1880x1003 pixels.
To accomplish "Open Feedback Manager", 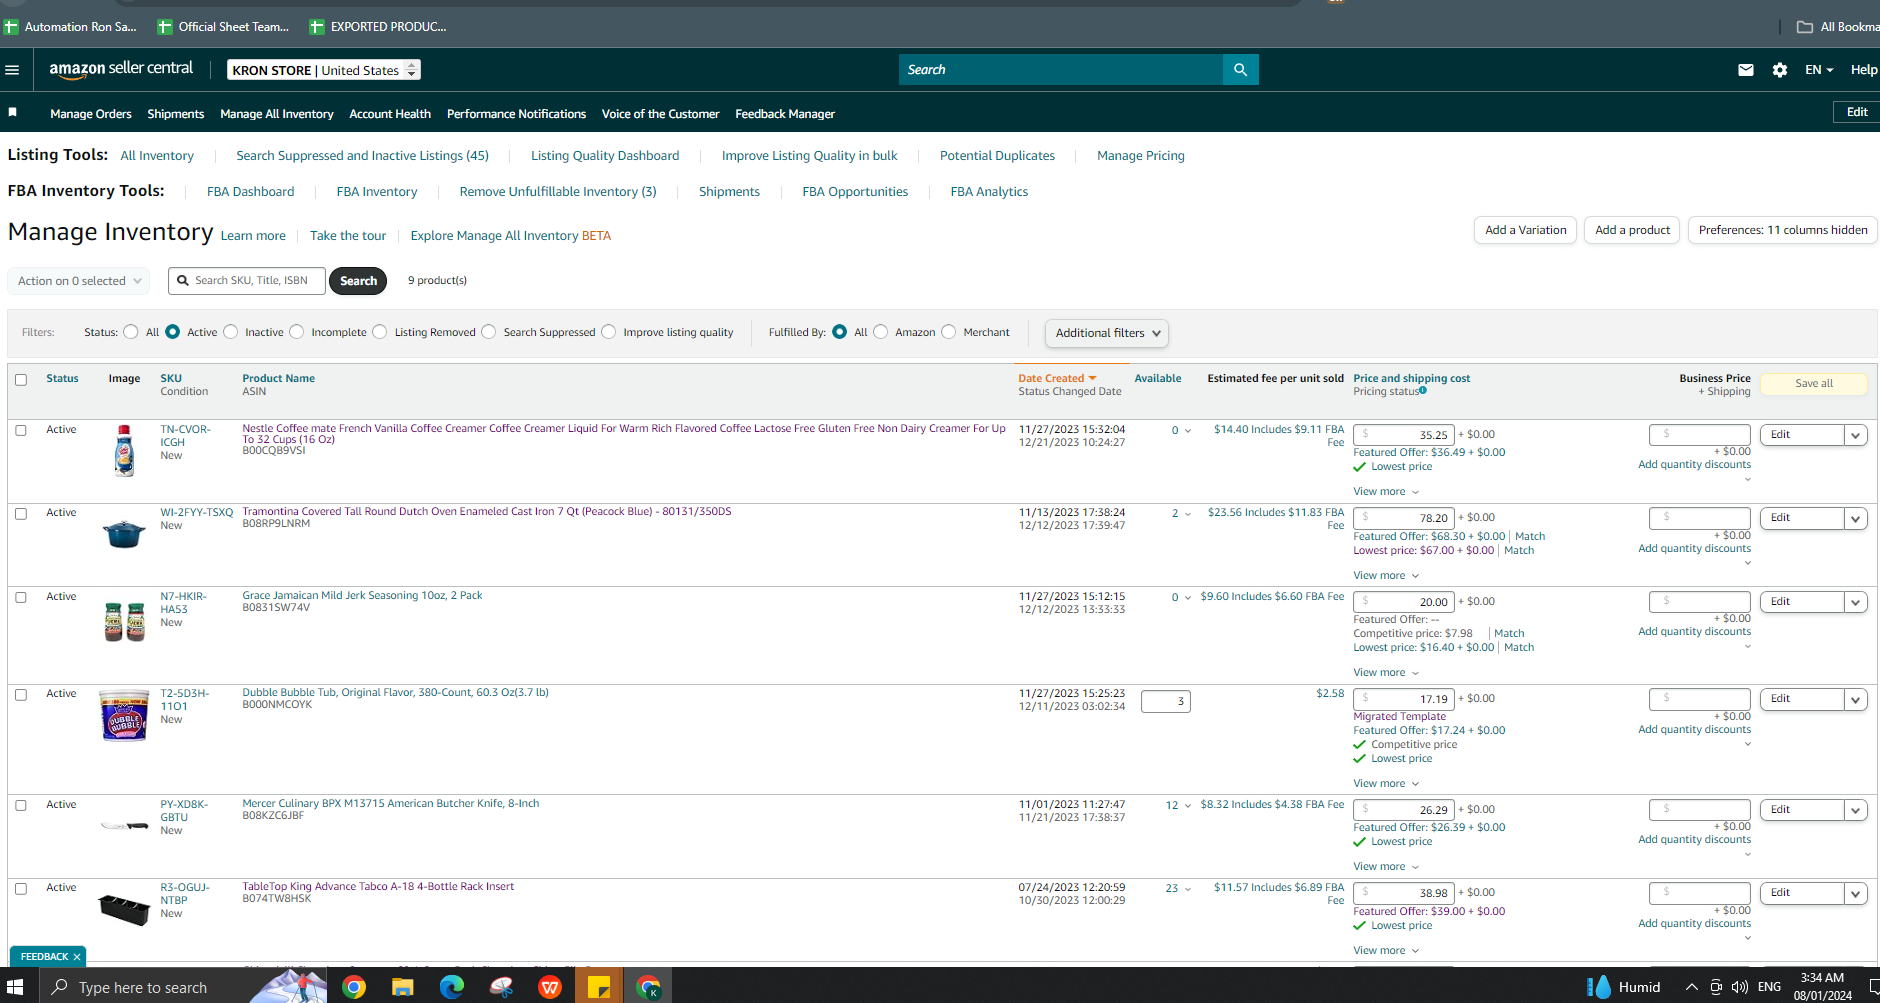I will tap(785, 114).
